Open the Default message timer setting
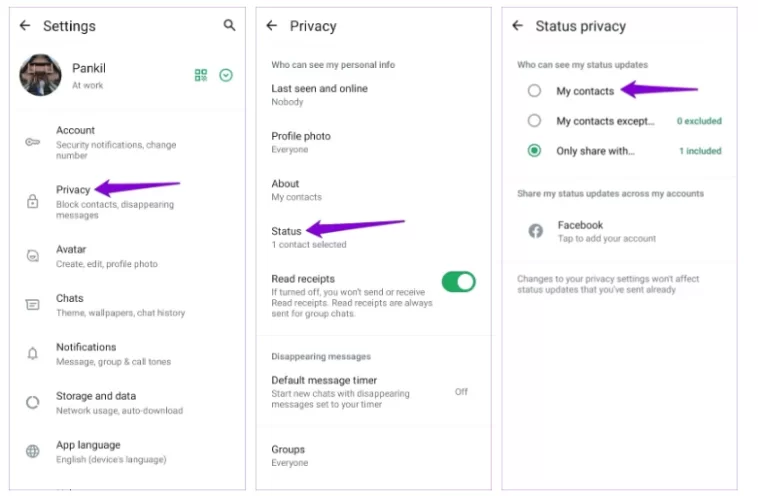 point(340,386)
